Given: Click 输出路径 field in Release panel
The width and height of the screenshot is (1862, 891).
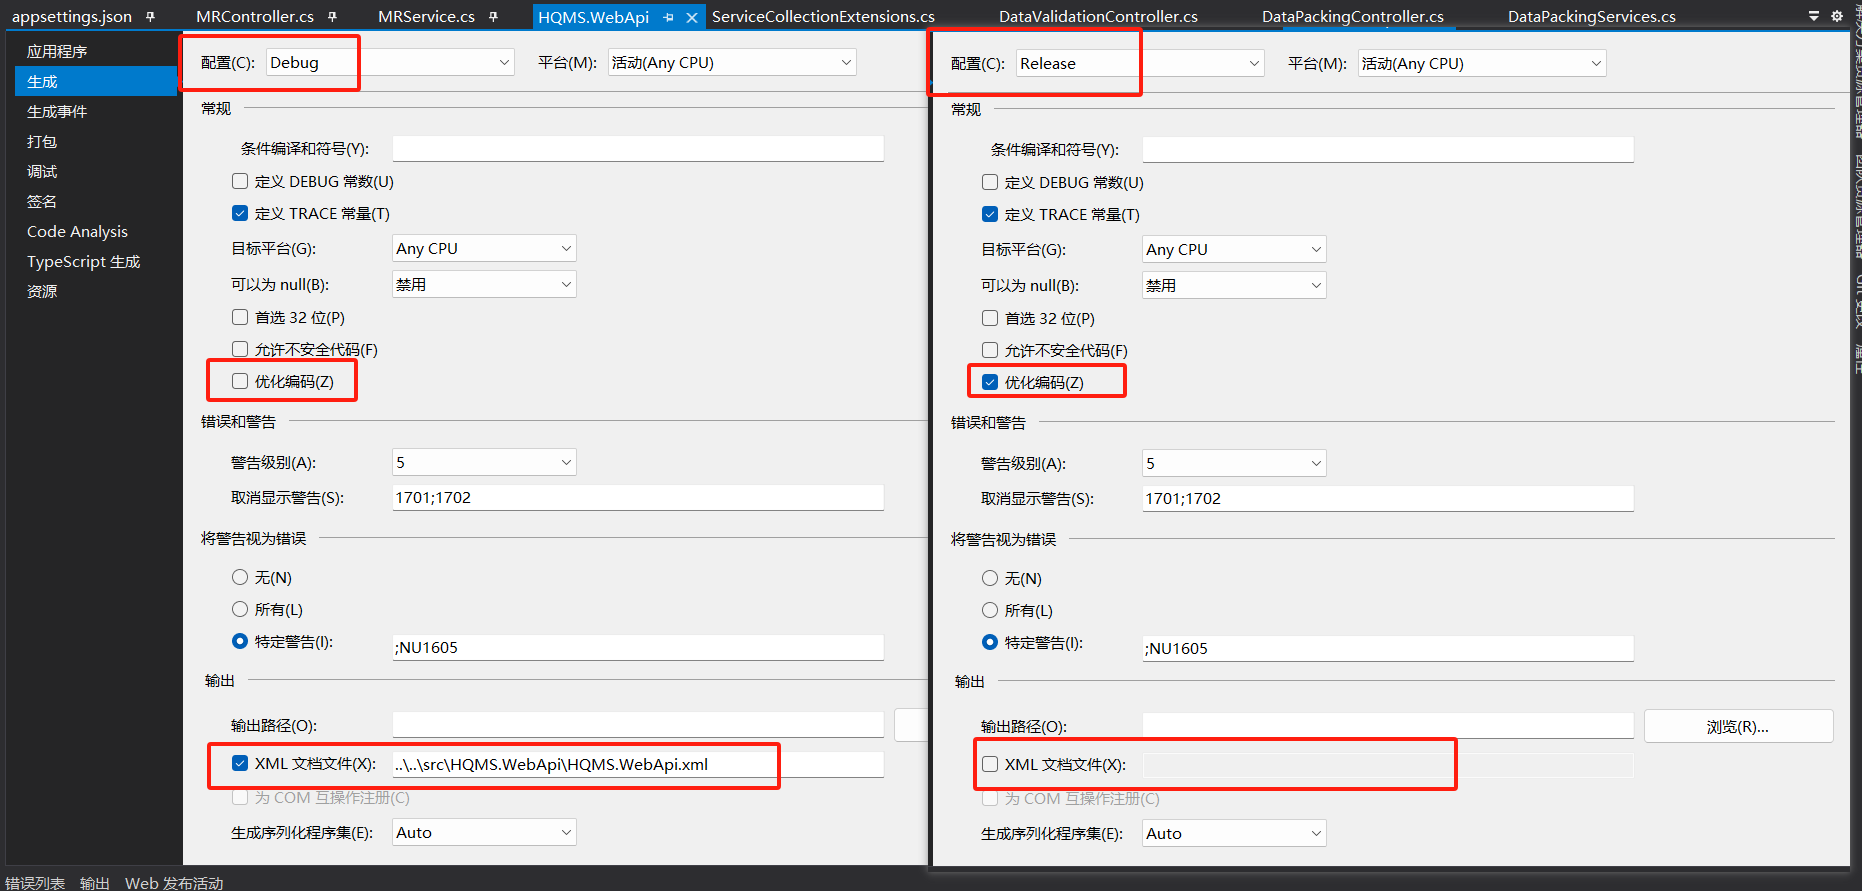Looking at the screenshot, I should (1388, 726).
